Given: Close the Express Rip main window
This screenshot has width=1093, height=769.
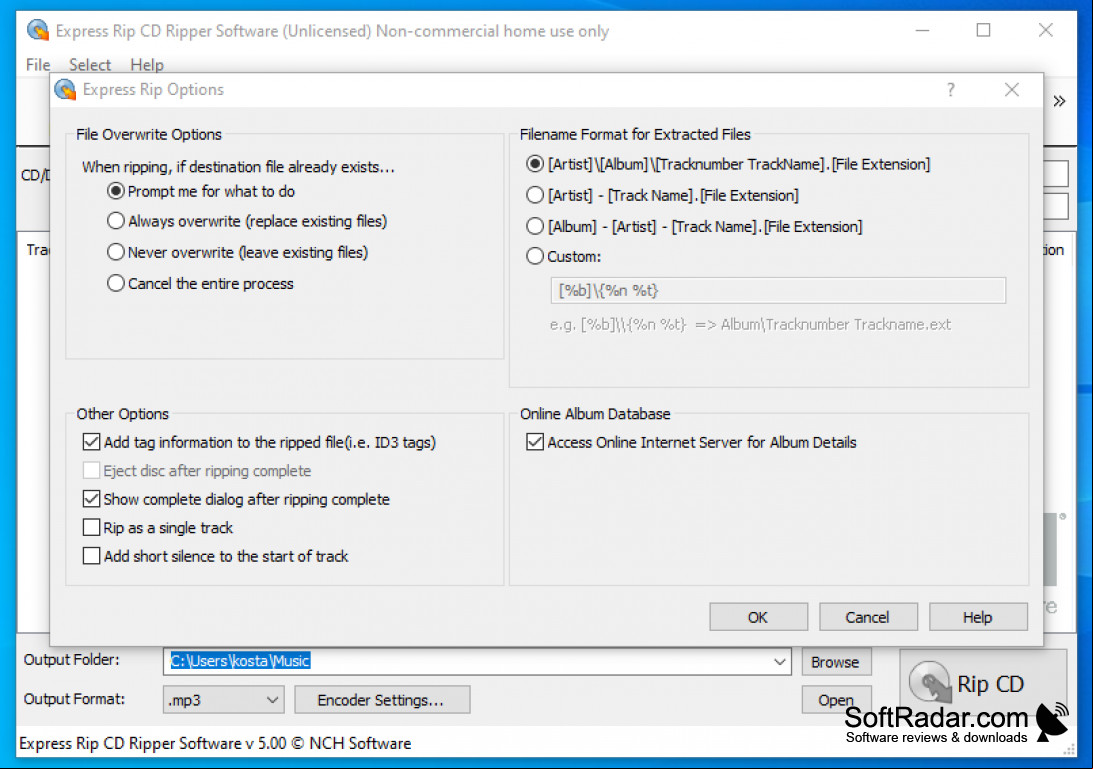Looking at the screenshot, I should pyautogui.click(x=1046, y=31).
